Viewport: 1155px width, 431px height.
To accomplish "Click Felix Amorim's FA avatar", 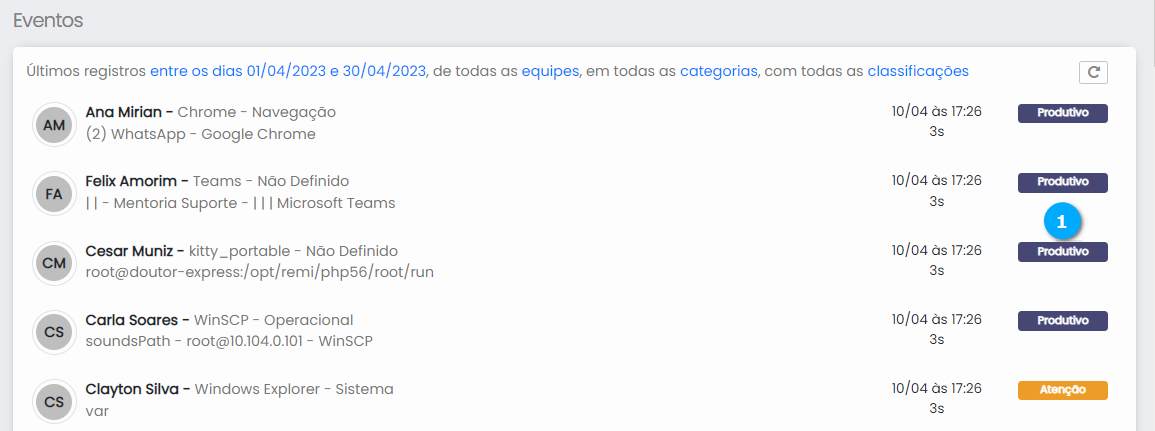I will click(x=53, y=194).
